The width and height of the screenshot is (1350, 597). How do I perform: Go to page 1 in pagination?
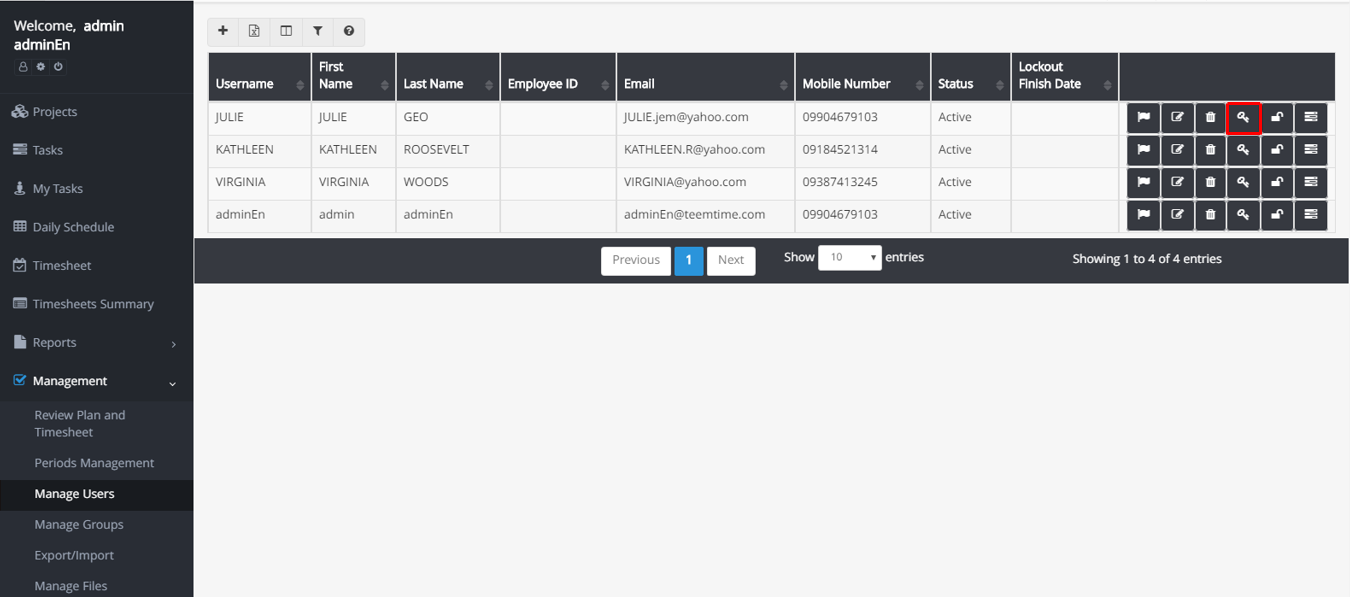(688, 260)
